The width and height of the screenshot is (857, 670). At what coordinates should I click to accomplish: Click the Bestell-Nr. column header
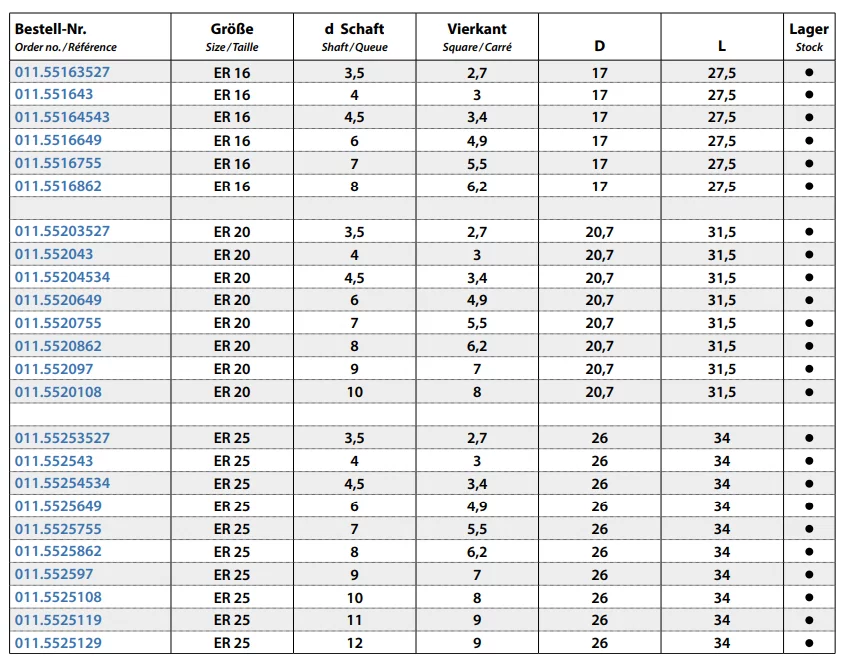pos(50,29)
